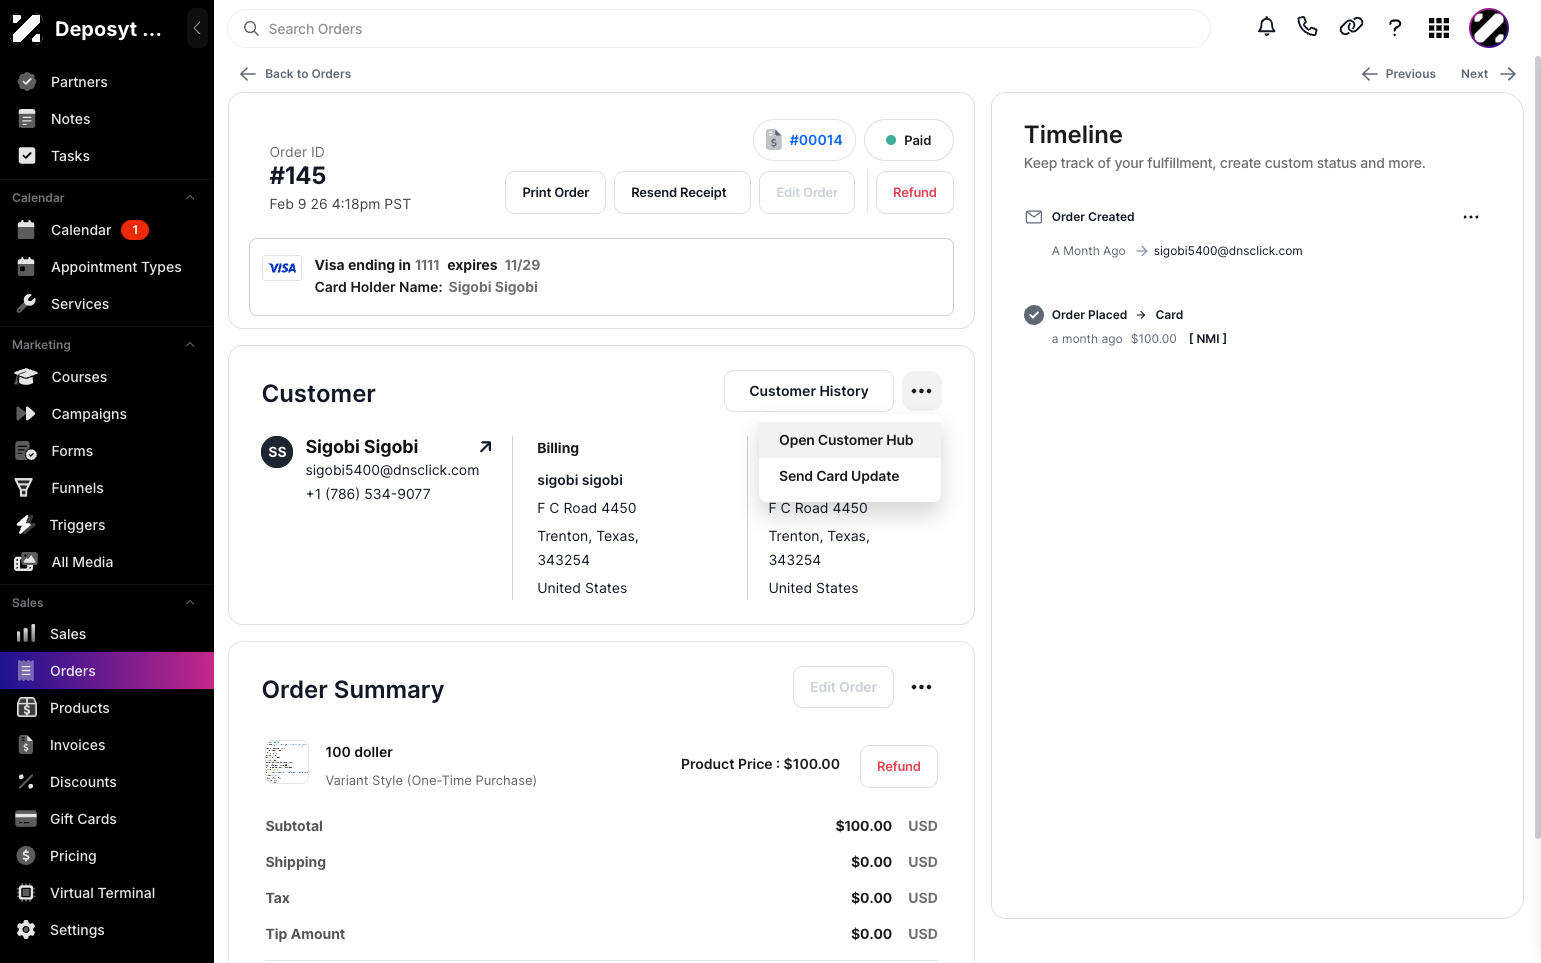
Task: Open Funnels in the sidebar
Action: (107, 488)
